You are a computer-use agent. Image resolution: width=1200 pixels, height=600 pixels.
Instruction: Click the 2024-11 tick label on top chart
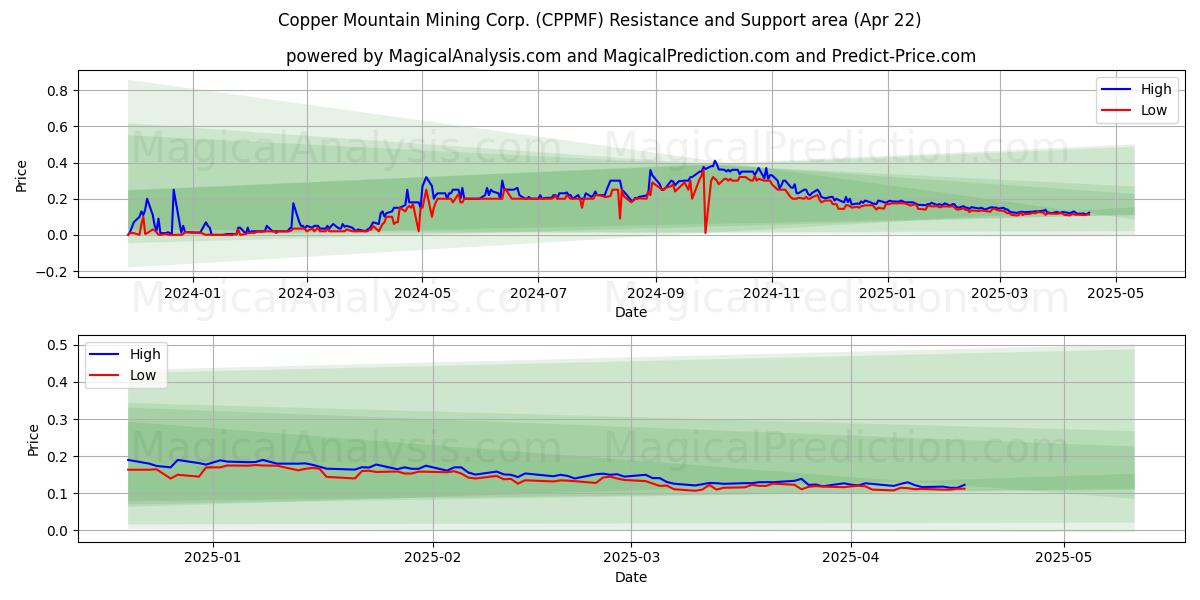[772, 293]
